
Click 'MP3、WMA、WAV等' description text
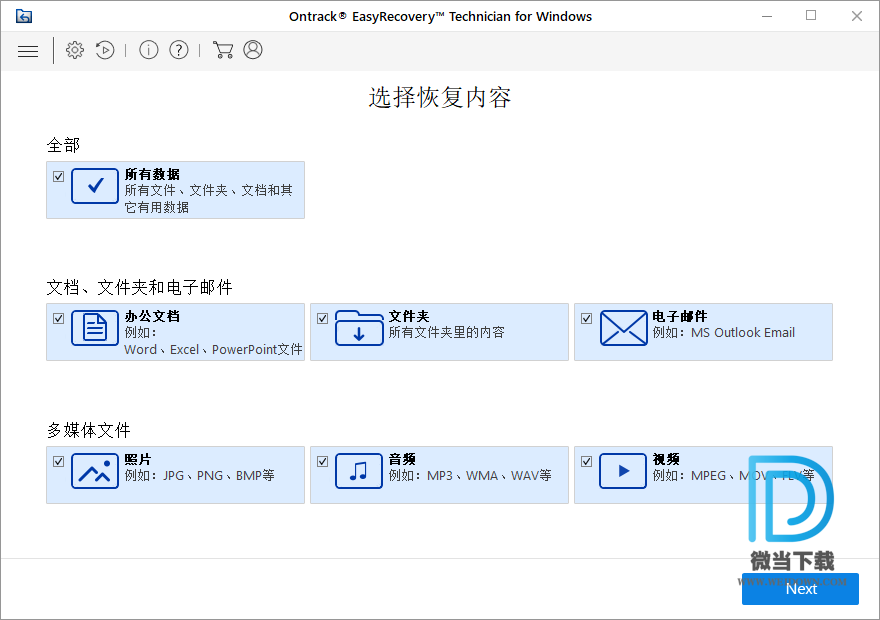489,476
